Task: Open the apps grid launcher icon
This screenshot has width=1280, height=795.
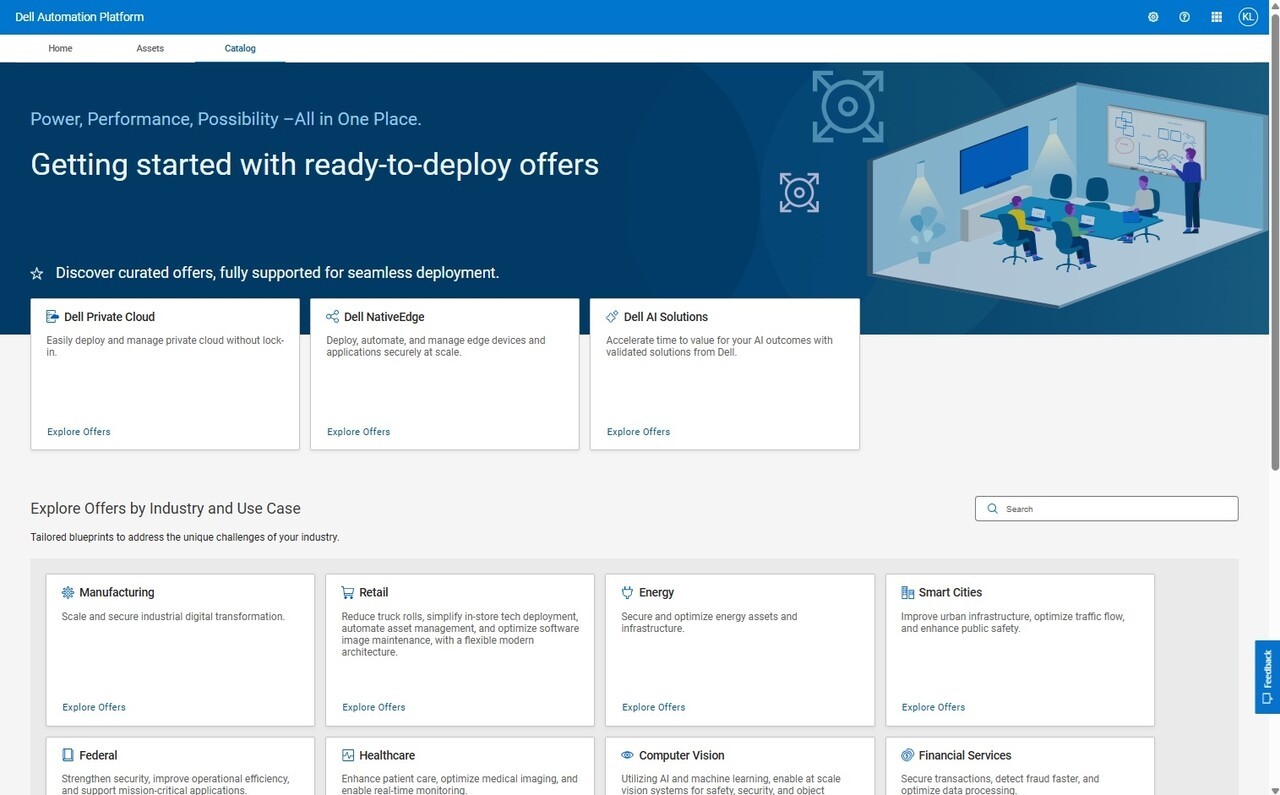Action: 1216,17
